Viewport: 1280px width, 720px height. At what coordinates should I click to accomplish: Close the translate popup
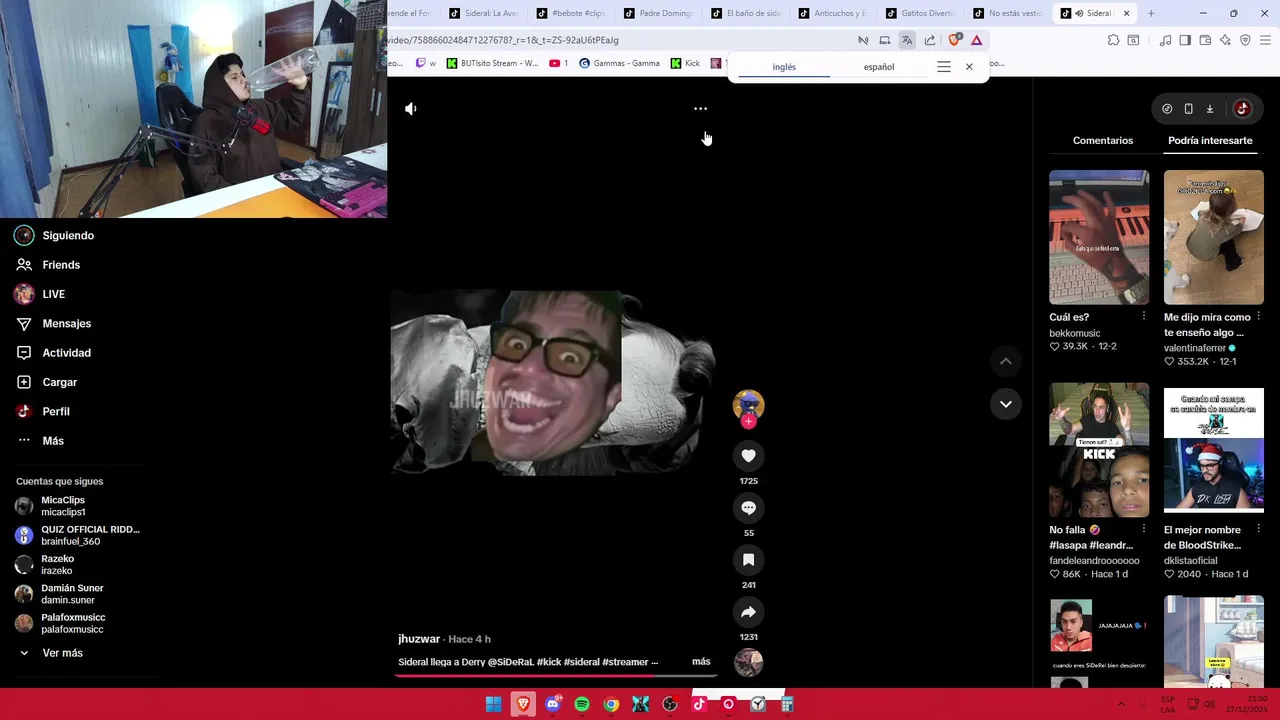click(969, 67)
